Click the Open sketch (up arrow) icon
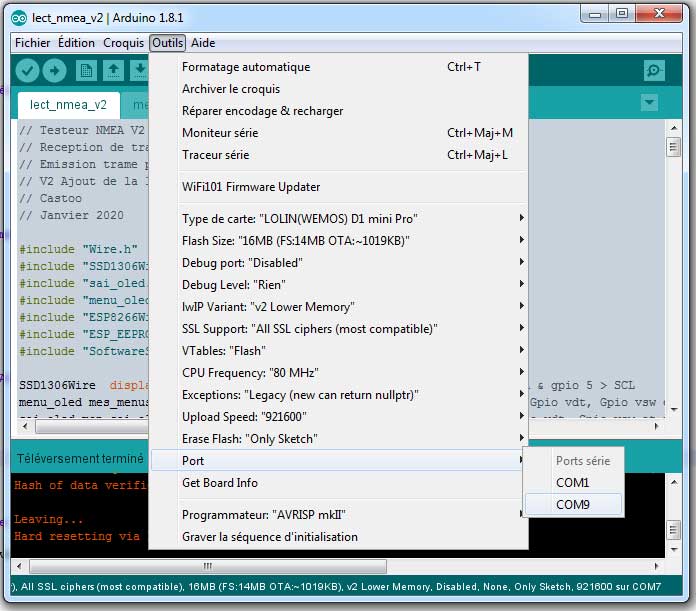This screenshot has height=611, width=696. tap(113, 71)
